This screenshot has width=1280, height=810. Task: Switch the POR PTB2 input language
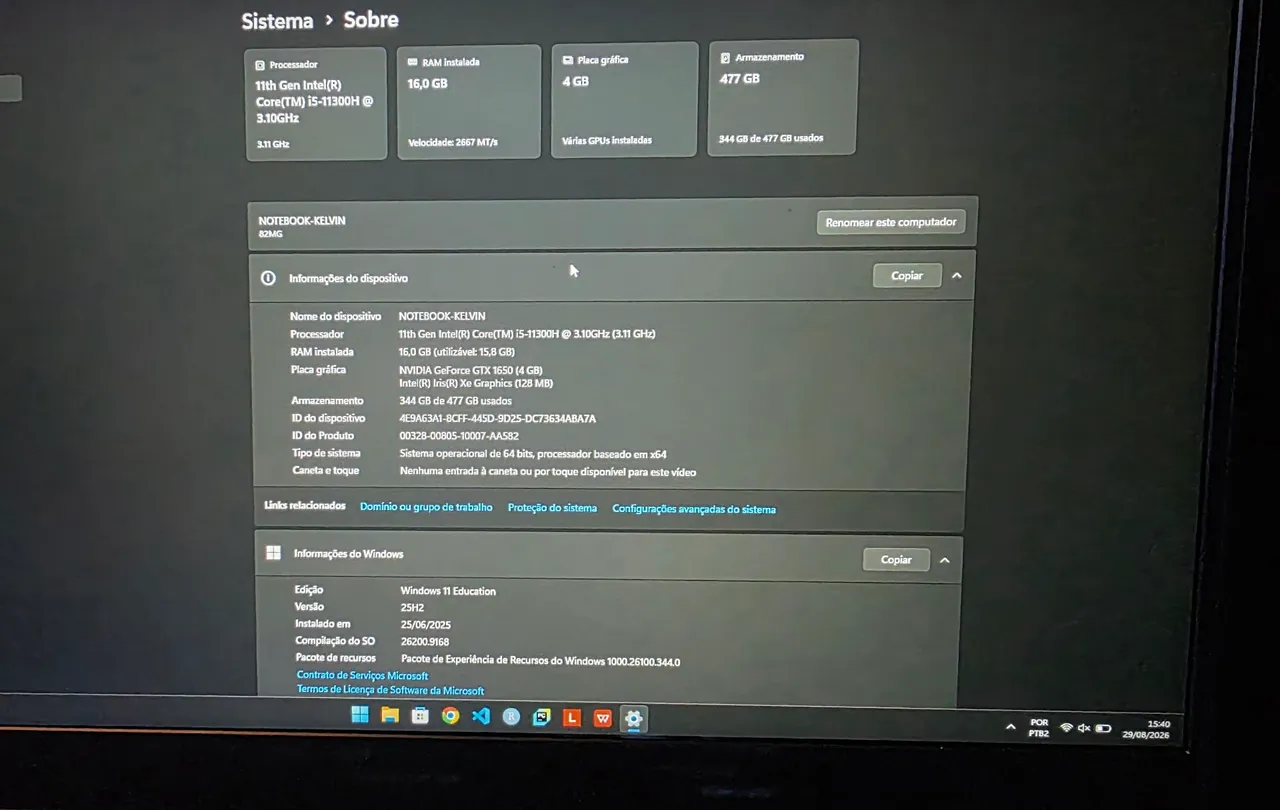(1039, 728)
